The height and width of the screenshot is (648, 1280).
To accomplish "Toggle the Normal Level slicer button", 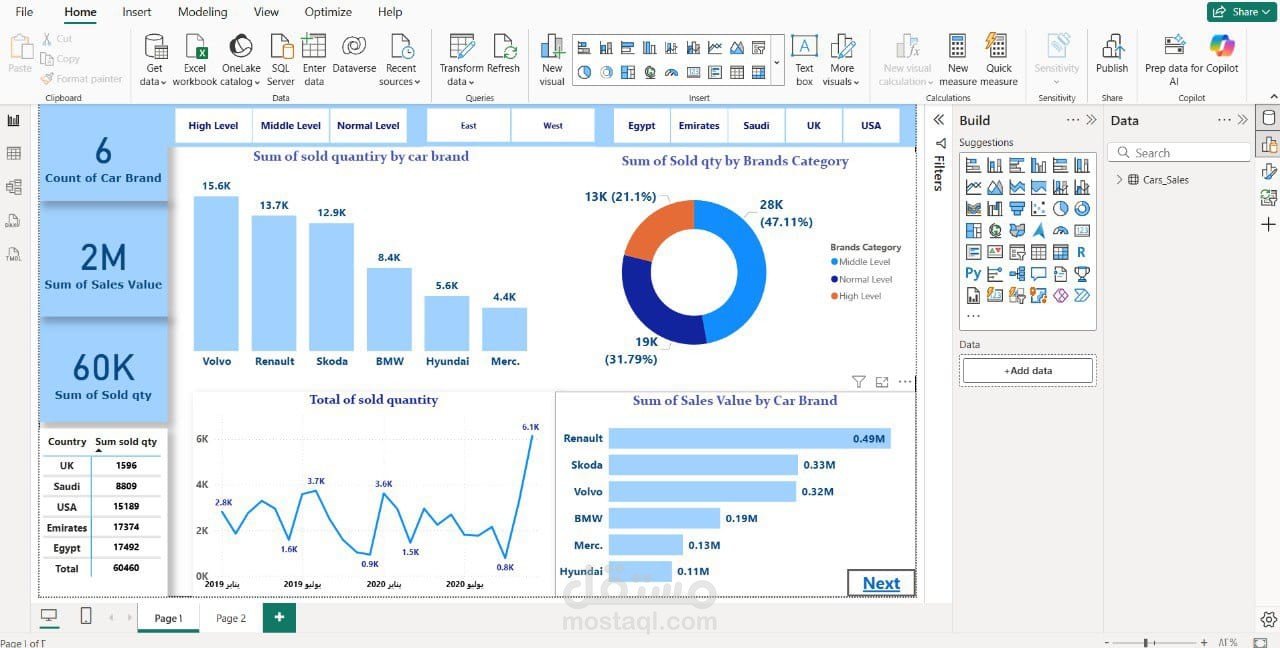I will pyautogui.click(x=368, y=126).
